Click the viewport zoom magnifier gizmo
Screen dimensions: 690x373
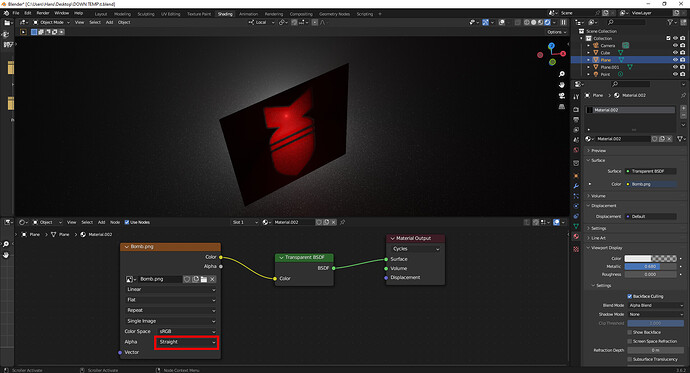pos(562,74)
